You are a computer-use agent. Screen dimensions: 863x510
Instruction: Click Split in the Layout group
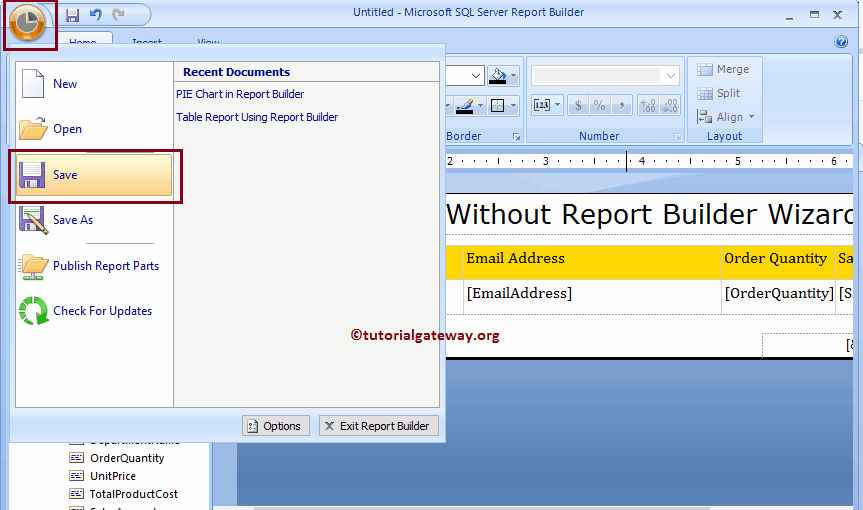(719, 93)
